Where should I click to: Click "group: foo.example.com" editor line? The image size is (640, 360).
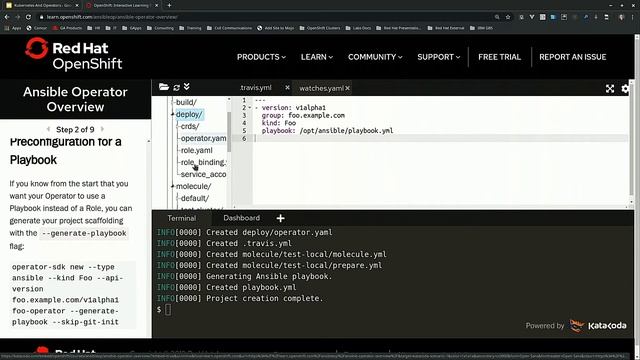point(303,116)
